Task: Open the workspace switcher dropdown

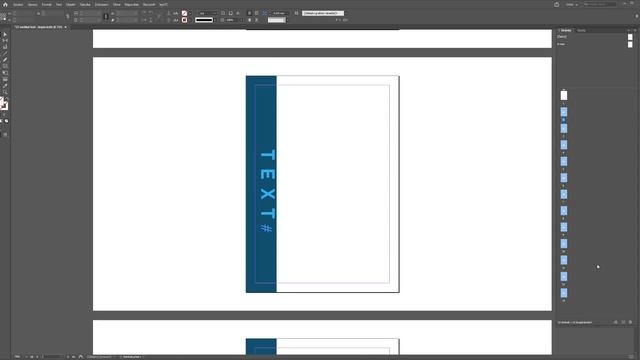Action: coord(571,4)
